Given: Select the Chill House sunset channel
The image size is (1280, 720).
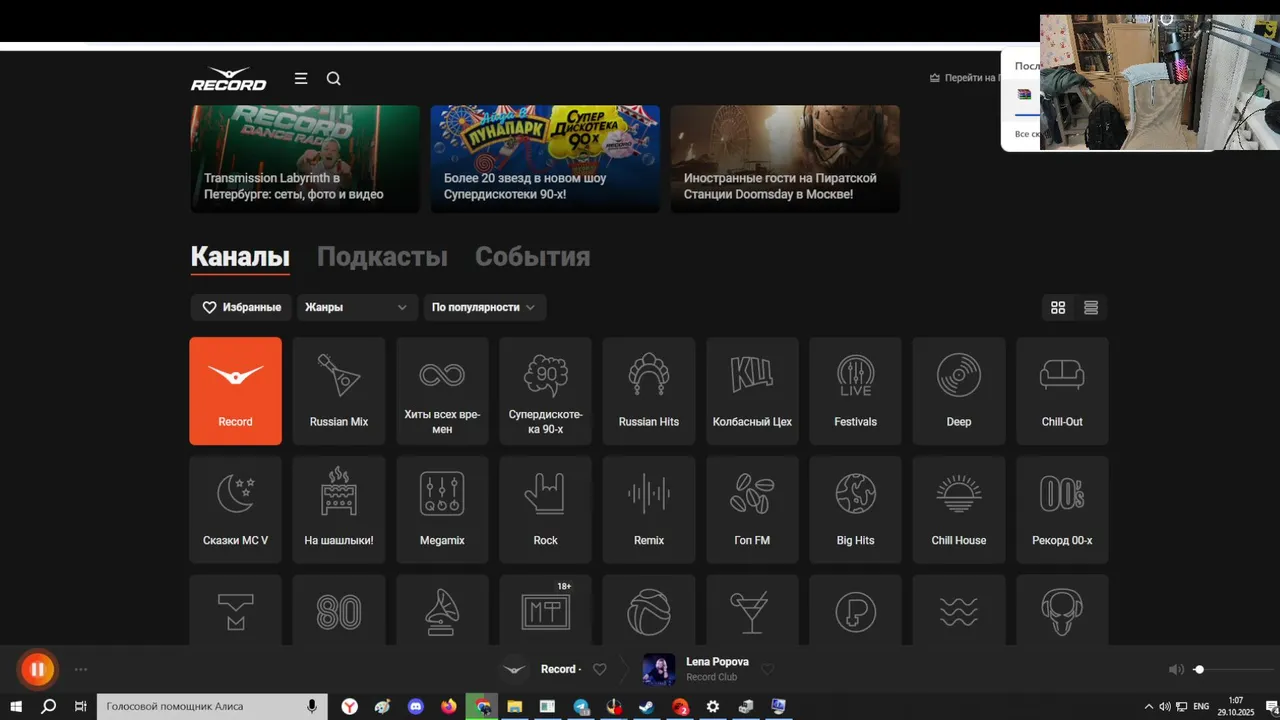Looking at the screenshot, I should click(x=959, y=510).
